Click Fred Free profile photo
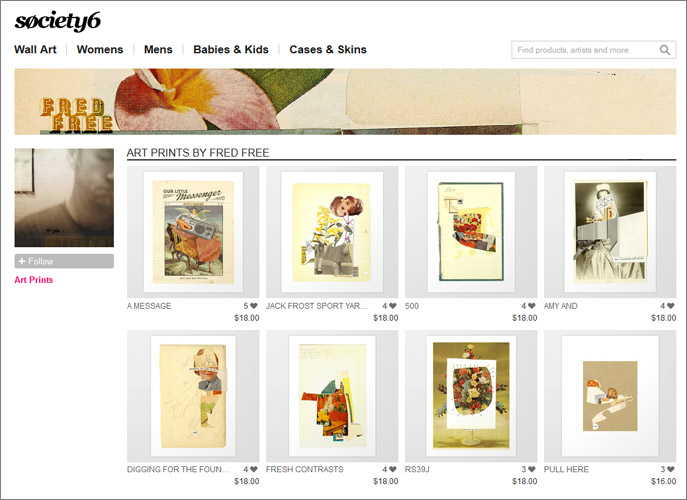Image resolution: width=687 pixels, height=500 pixels. click(x=64, y=198)
